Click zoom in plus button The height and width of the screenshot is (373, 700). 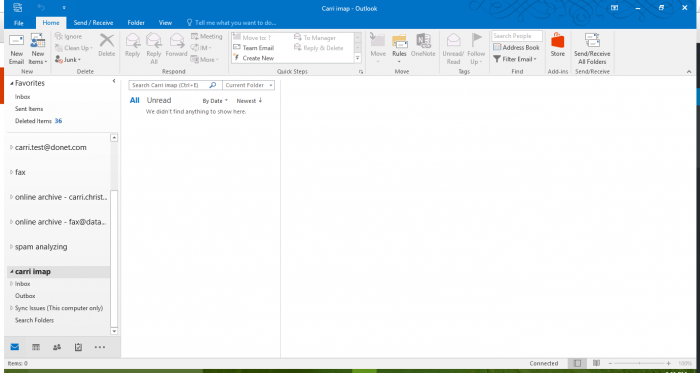pyautogui.click(x=668, y=364)
